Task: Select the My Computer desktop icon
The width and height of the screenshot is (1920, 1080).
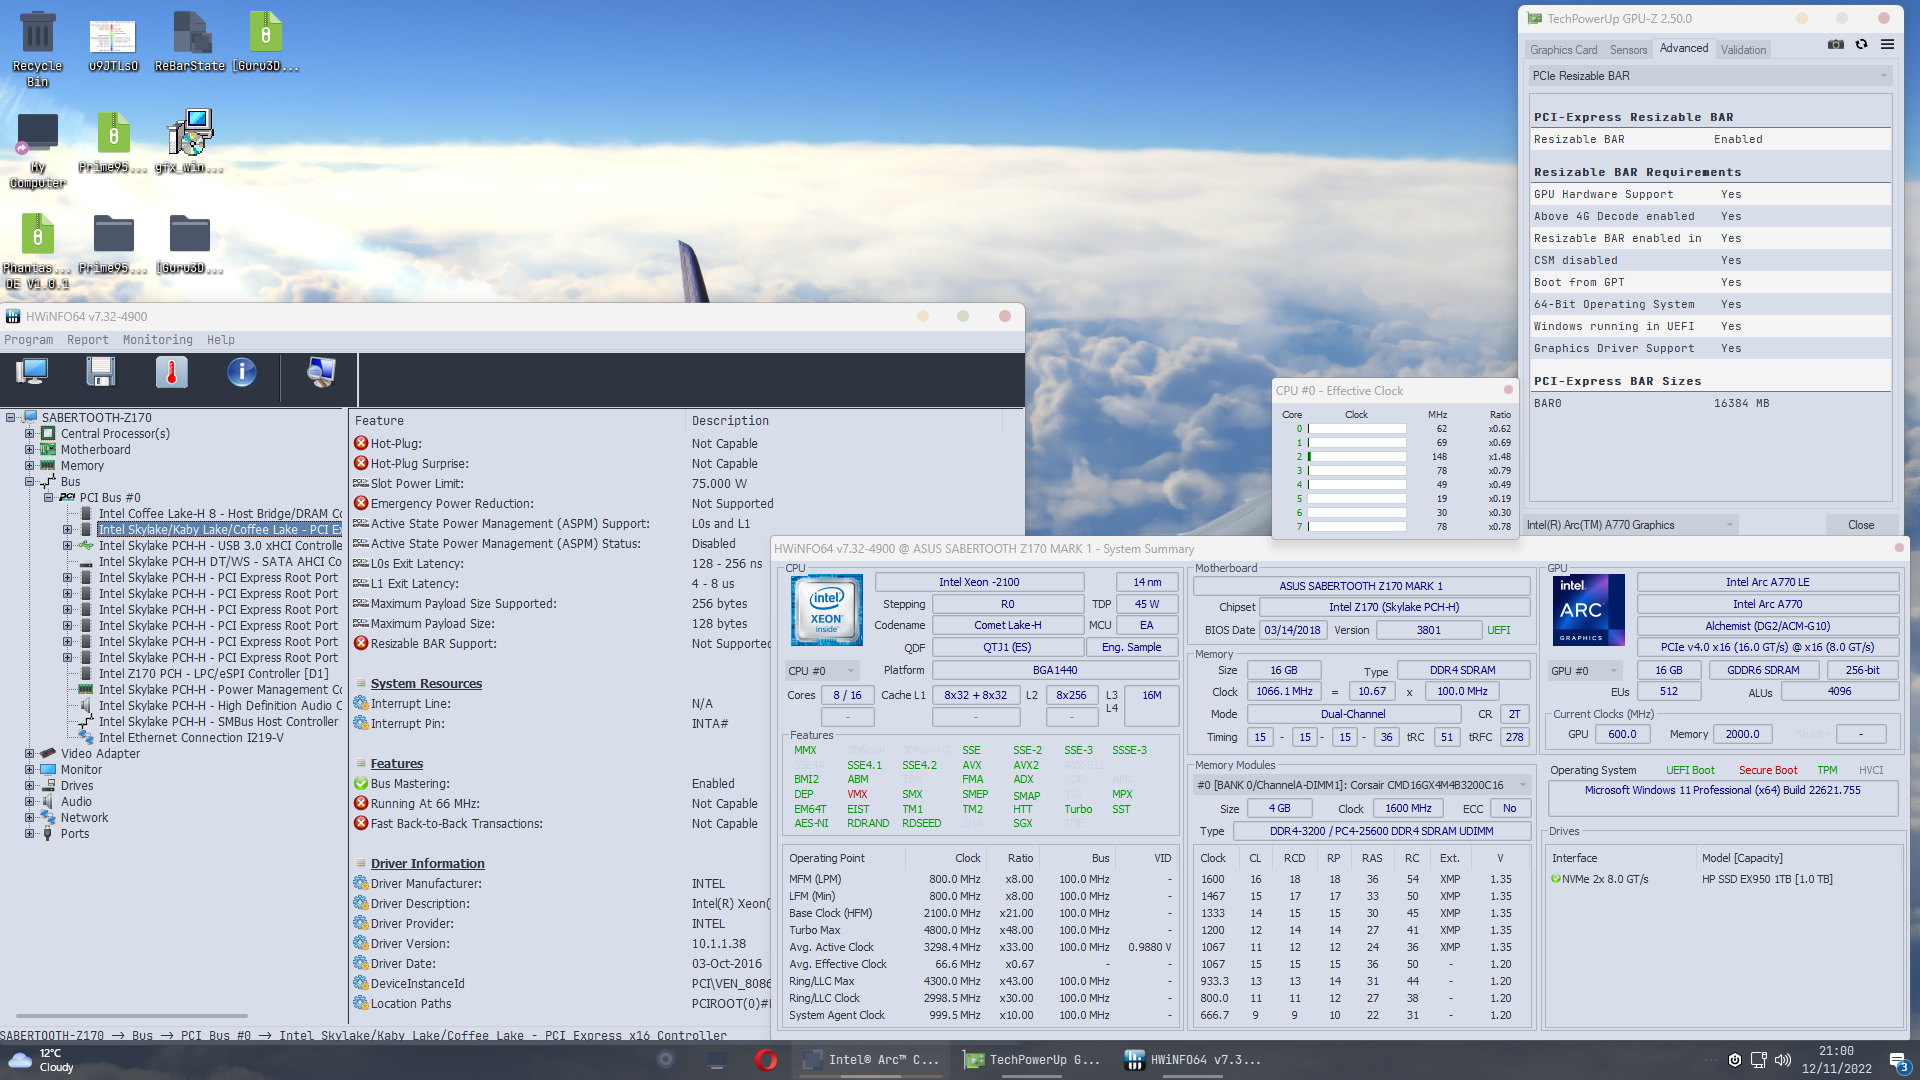Action: [38, 150]
